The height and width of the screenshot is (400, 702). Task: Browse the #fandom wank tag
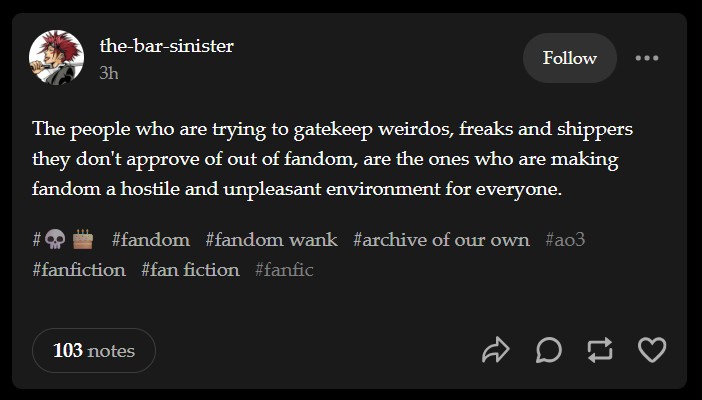[271, 240]
